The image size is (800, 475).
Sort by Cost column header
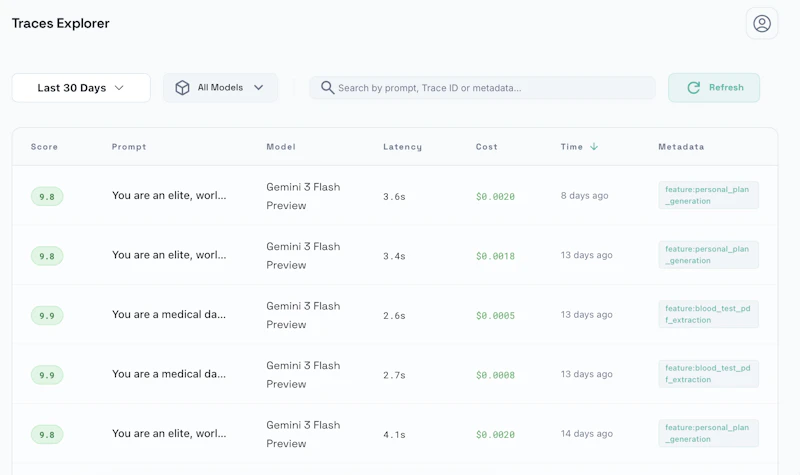pos(486,146)
